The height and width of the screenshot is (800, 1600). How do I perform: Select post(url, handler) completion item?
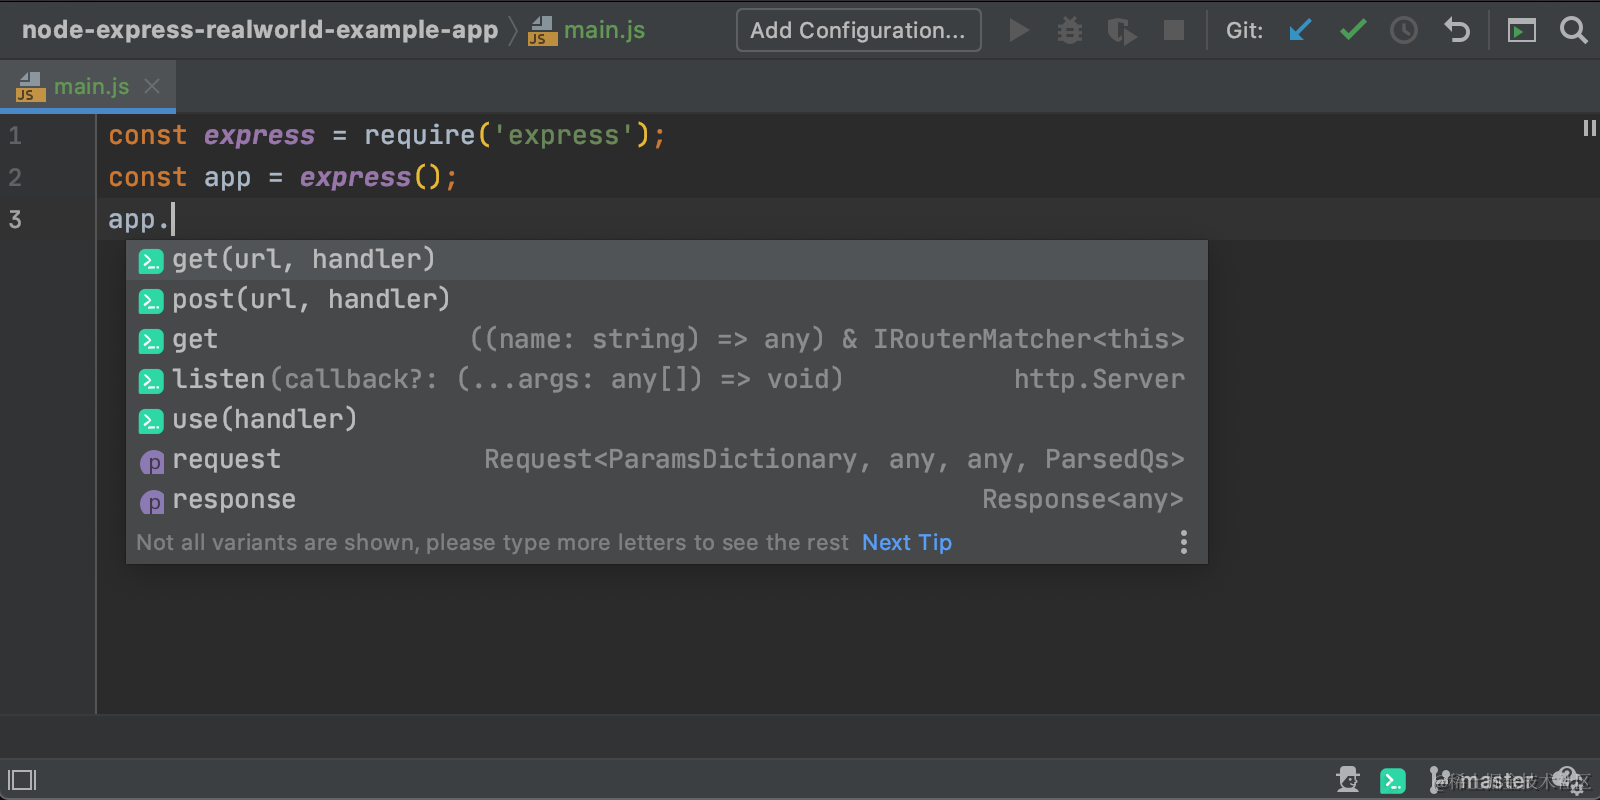(x=667, y=299)
